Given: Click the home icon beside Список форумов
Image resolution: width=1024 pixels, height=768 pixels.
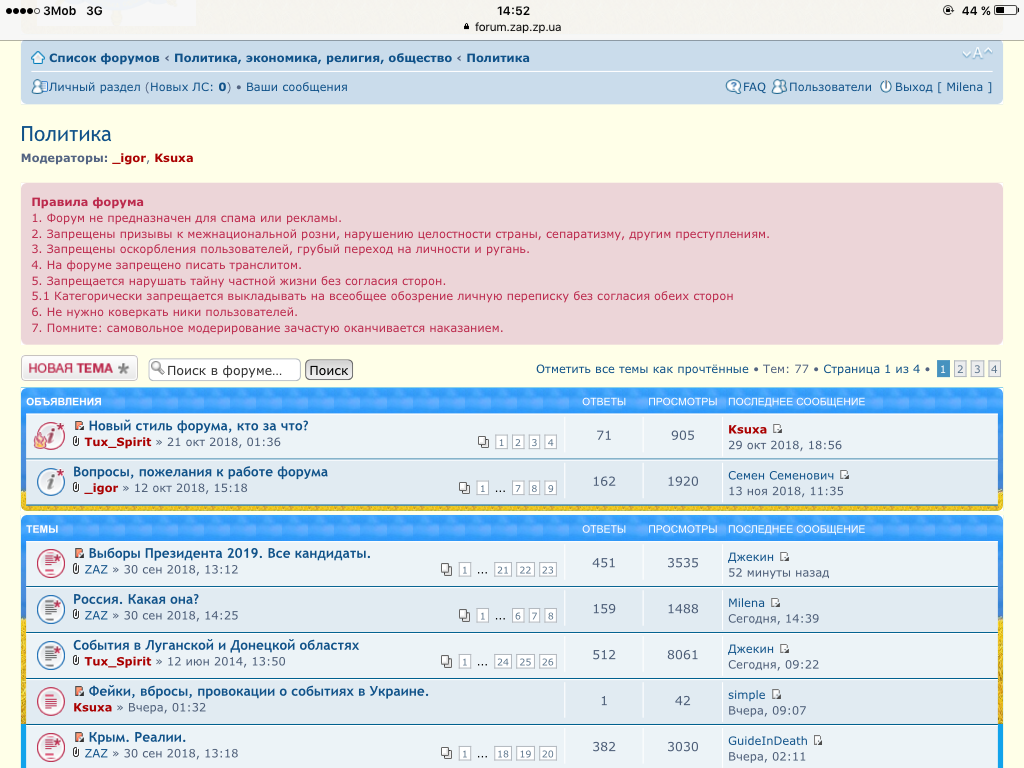Looking at the screenshot, I should point(38,58).
